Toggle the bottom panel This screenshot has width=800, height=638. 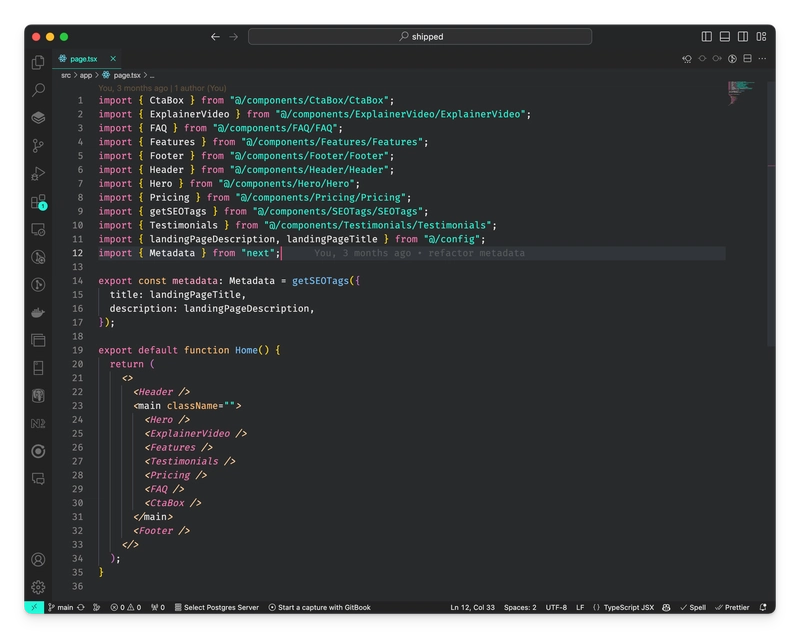tap(724, 36)
